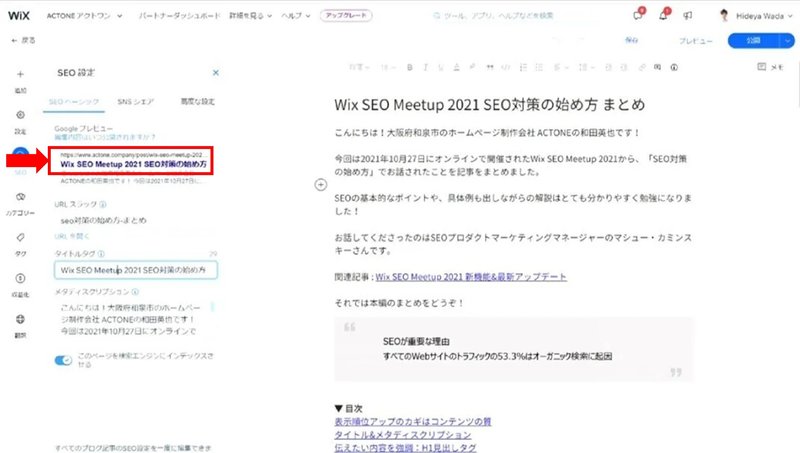This screenshot has height=453, width=800.
Task: Open the notes (メモ) panel
Action: click(x=770, y=67)
